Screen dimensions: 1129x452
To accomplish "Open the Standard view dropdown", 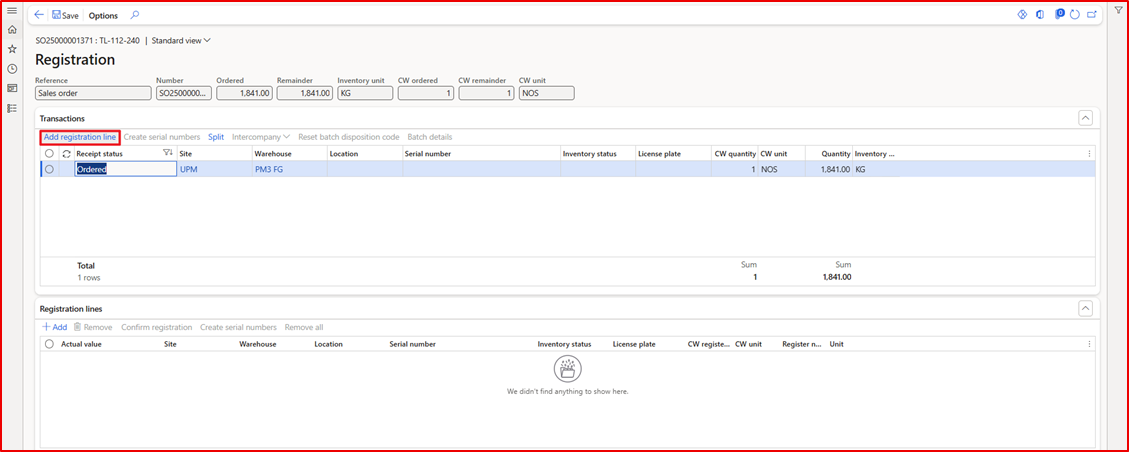I will pyautogui.click(x=181, y=41).
